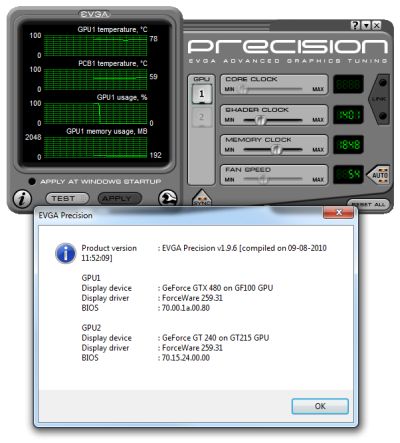Click the GPU1 usage graph
Image resolution: width=400 pixels, height=443 pixels.
pyautogui.click(x=95, y=113)
